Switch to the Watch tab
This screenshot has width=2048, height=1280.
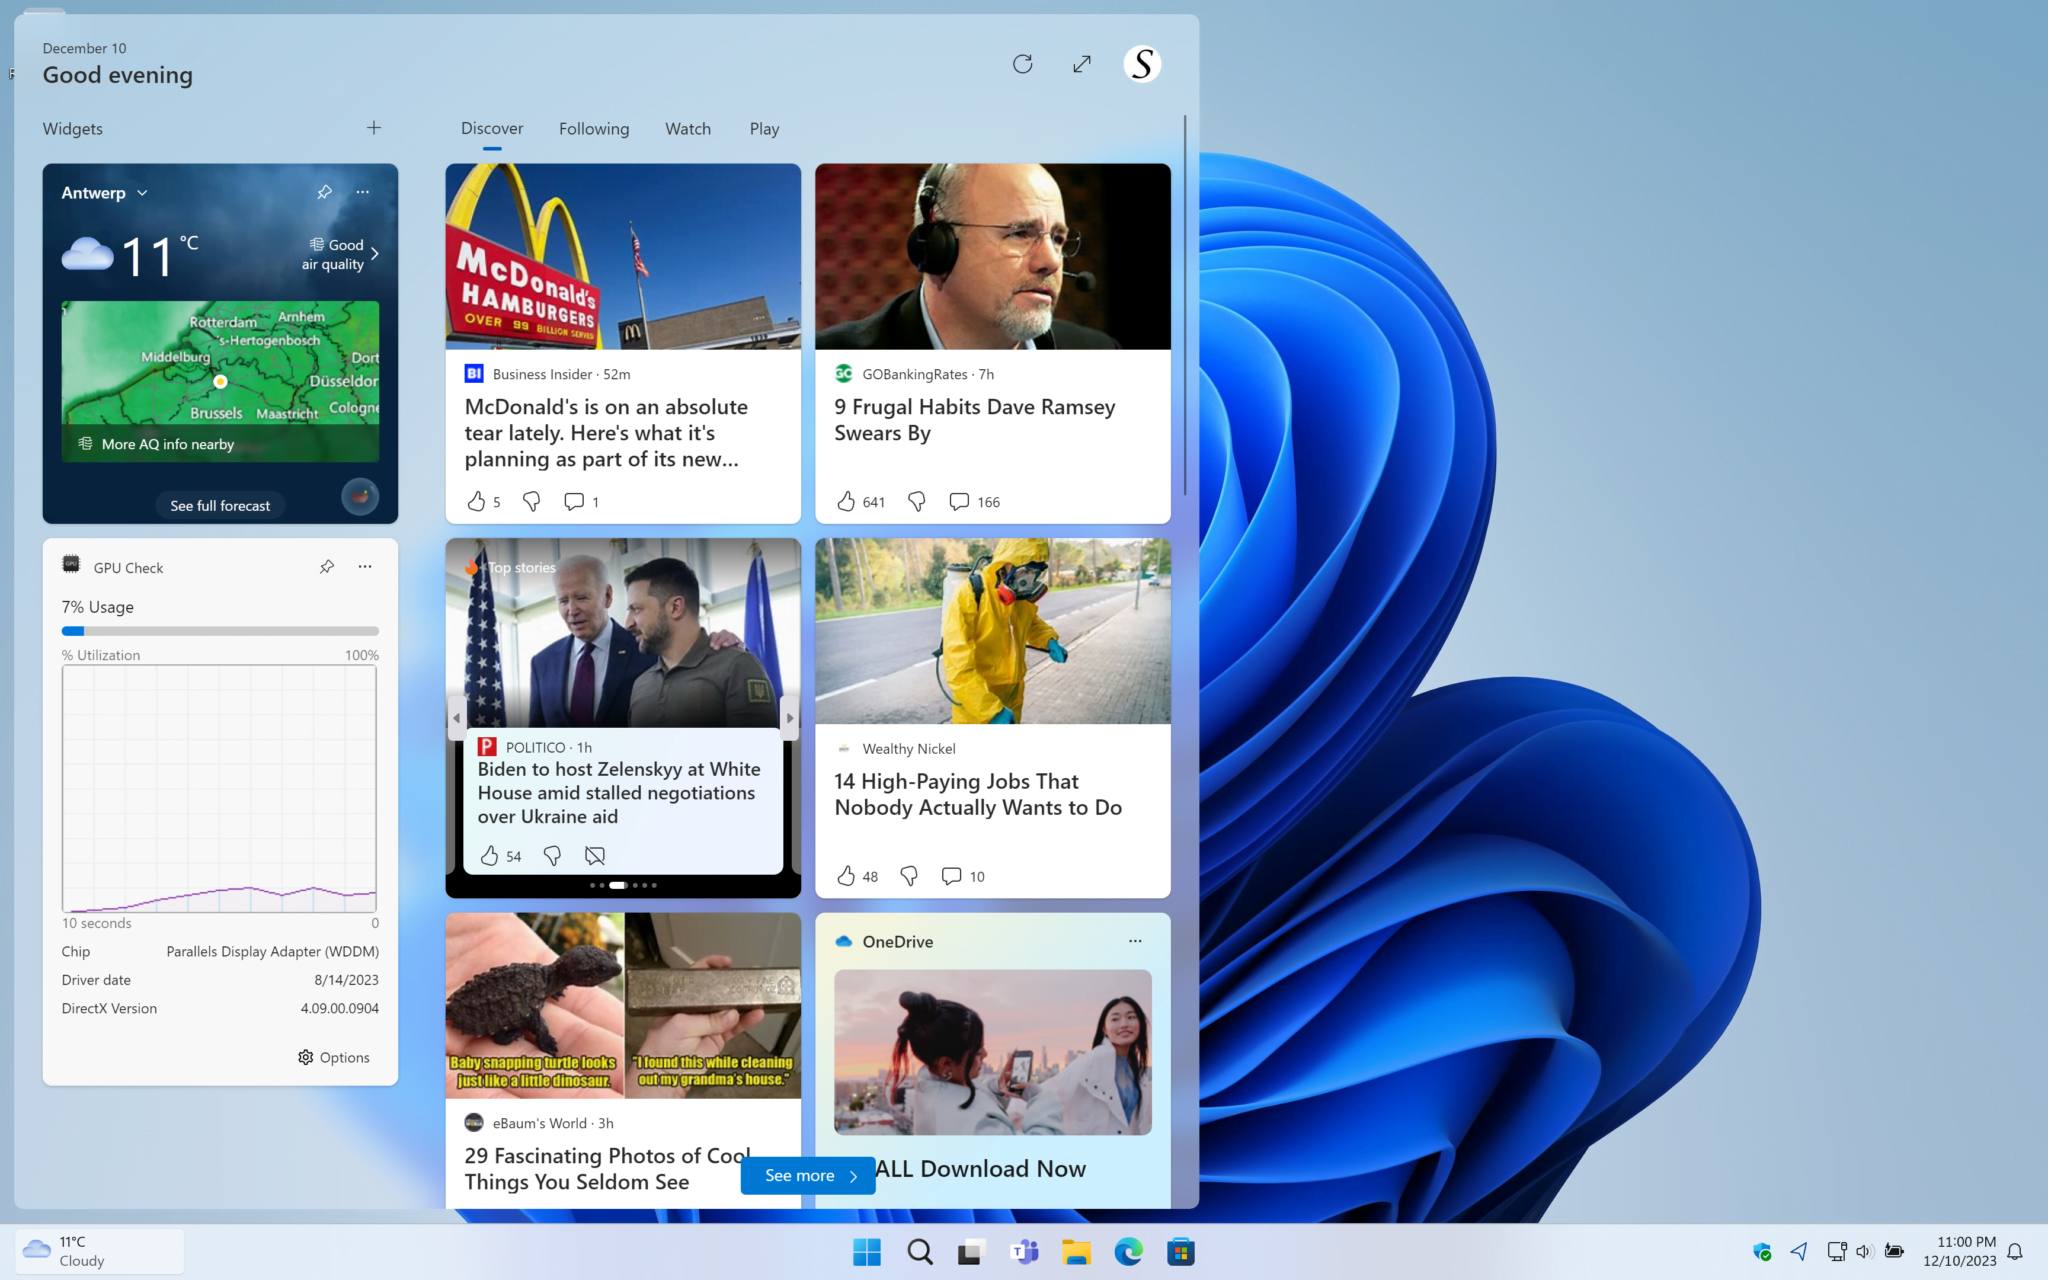(687, 128)
